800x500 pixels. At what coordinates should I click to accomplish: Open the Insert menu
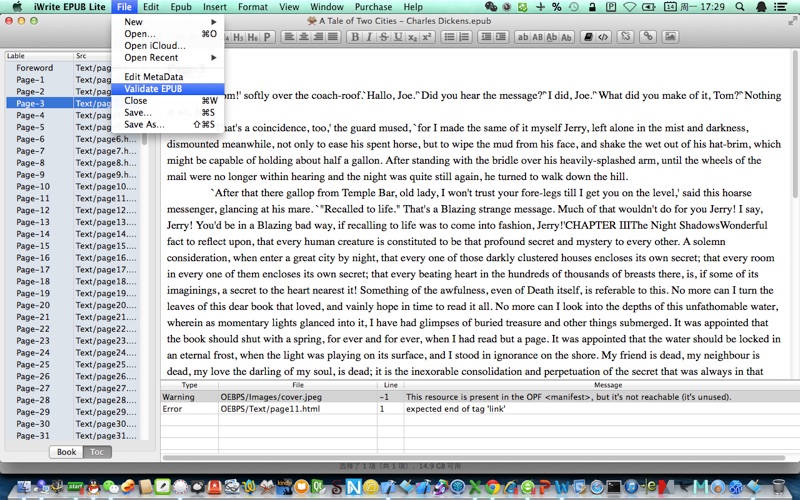215,7
